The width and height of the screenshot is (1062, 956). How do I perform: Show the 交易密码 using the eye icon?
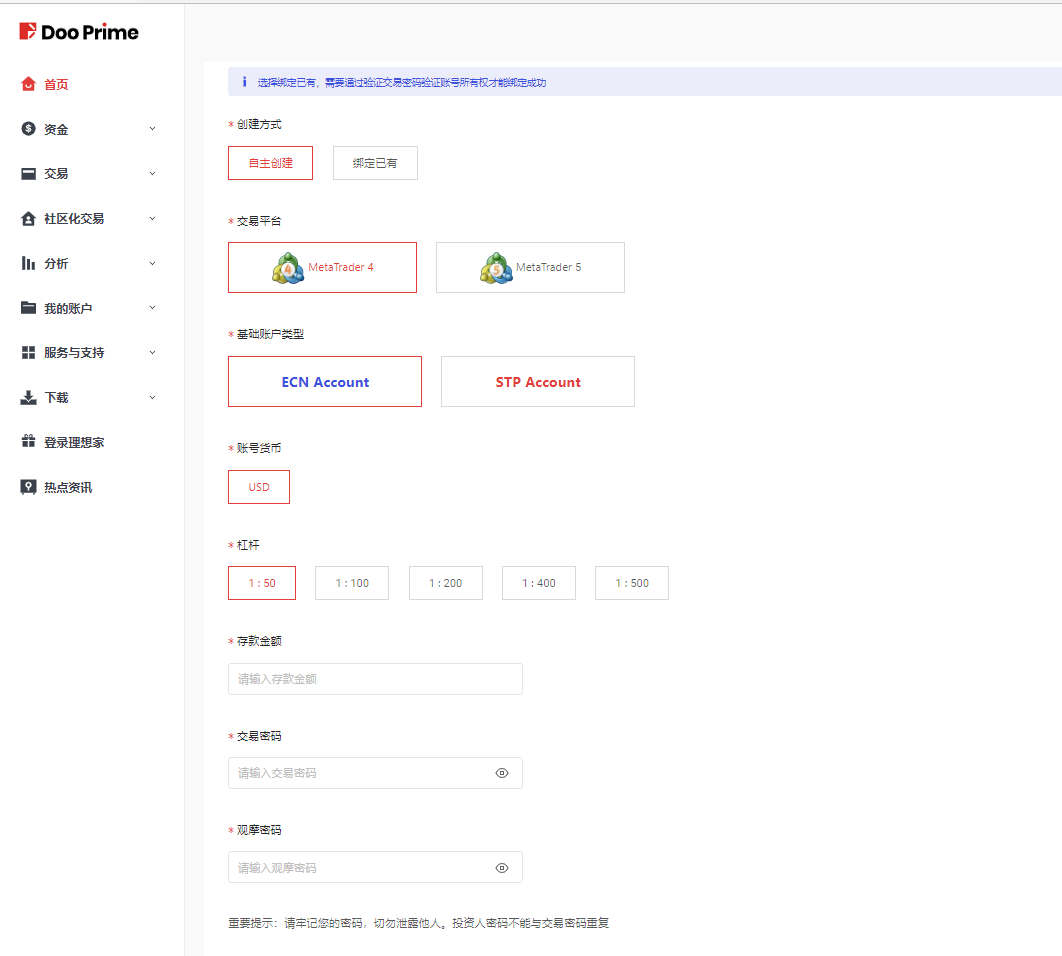click(502, 773)
